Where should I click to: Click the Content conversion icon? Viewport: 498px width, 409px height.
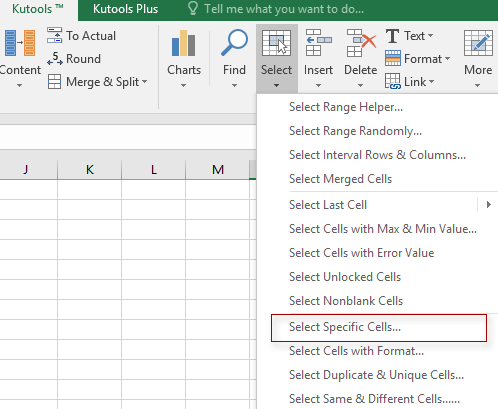[19, 43]
